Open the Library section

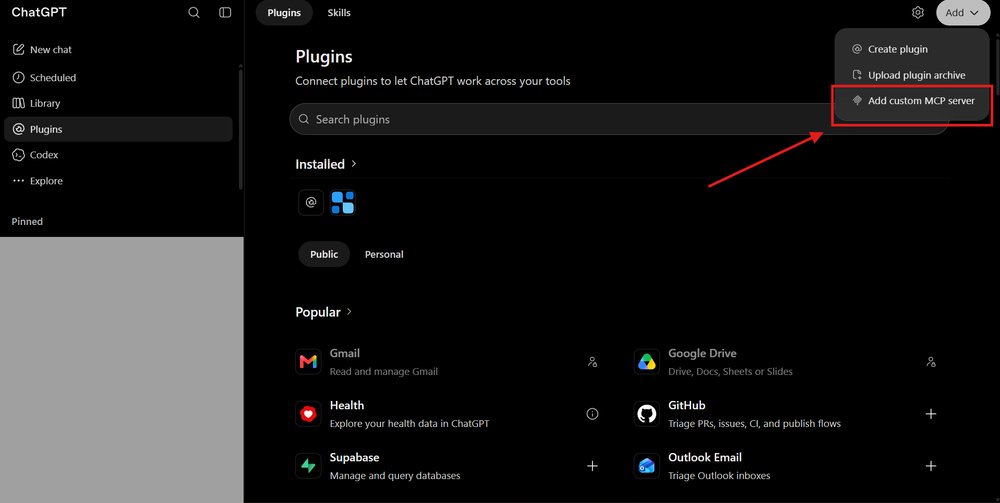tap(118, 103)
